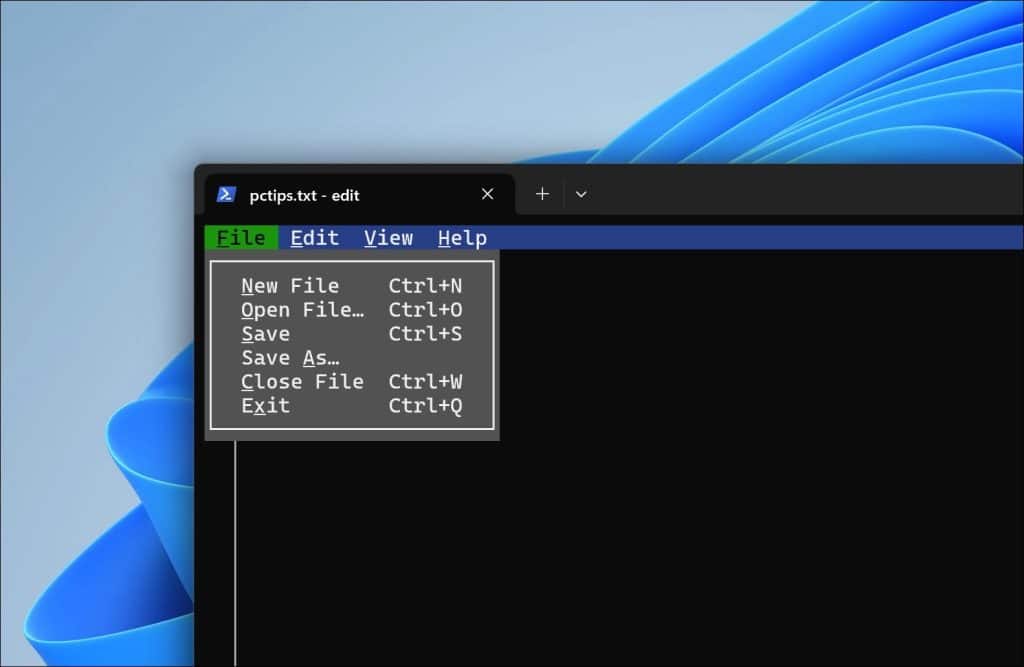Open the File menu
The image size is (1024, 667).
241,238
